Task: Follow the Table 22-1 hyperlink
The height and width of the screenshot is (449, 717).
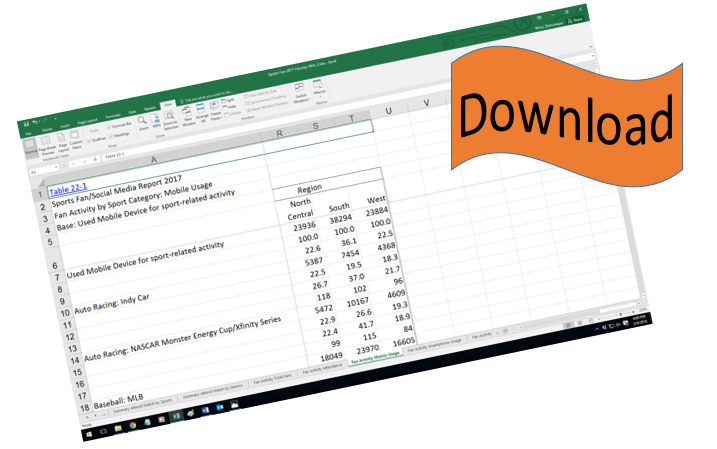Action: pyautogui.click(x=68, y=188)
